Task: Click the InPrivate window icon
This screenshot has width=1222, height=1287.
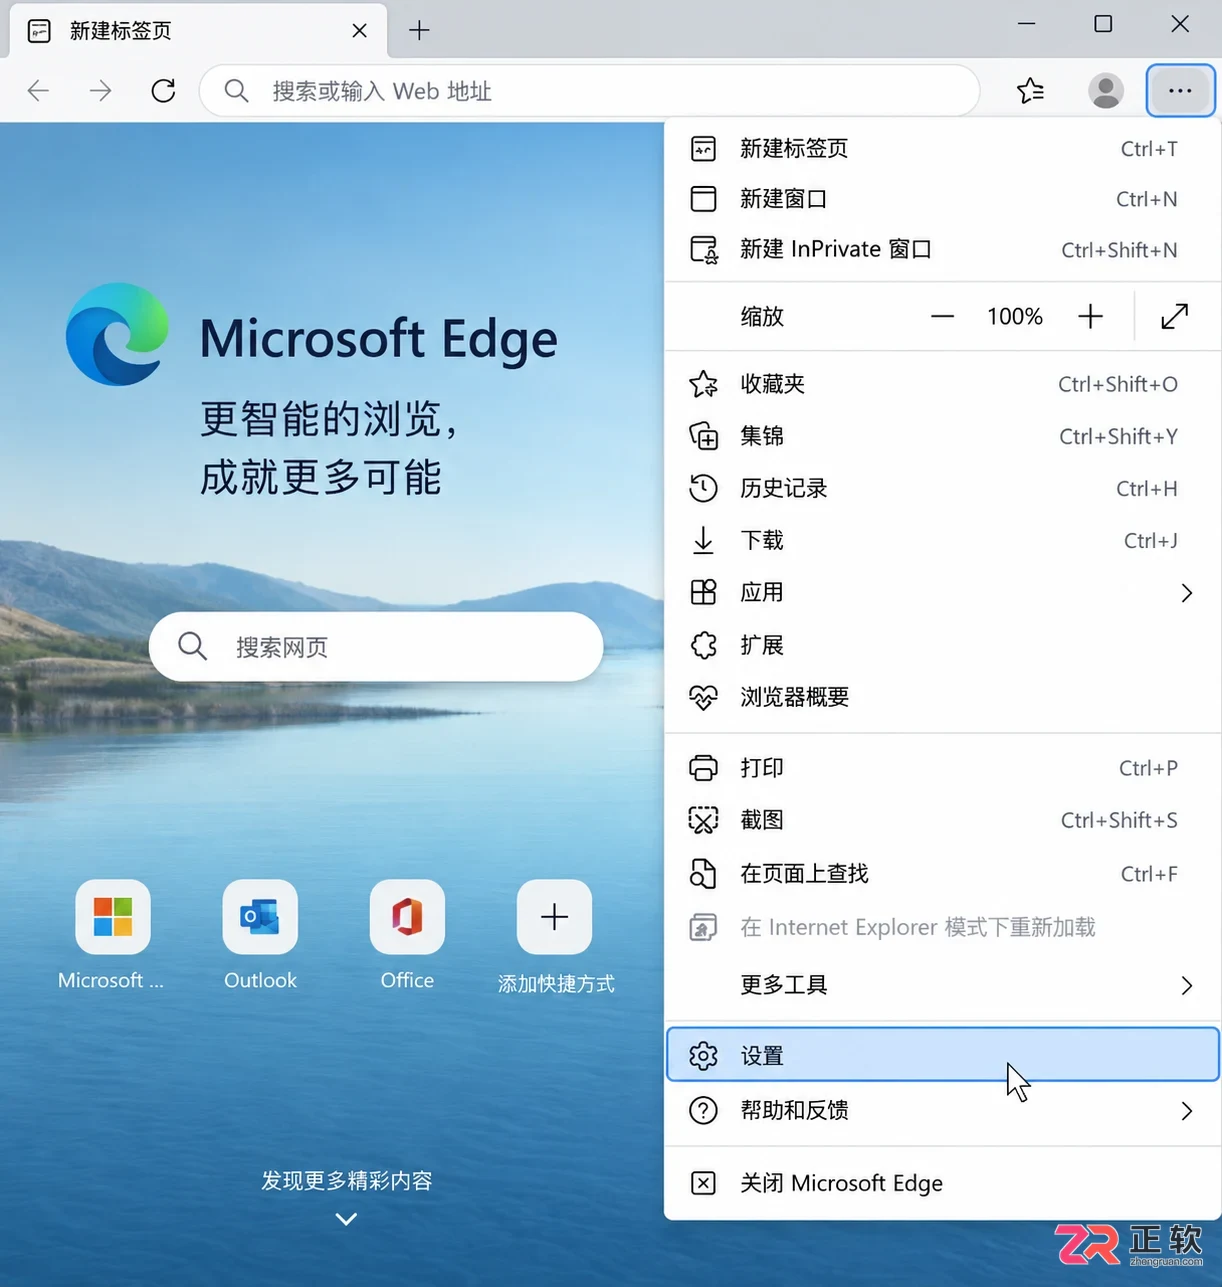Action: 703,249
